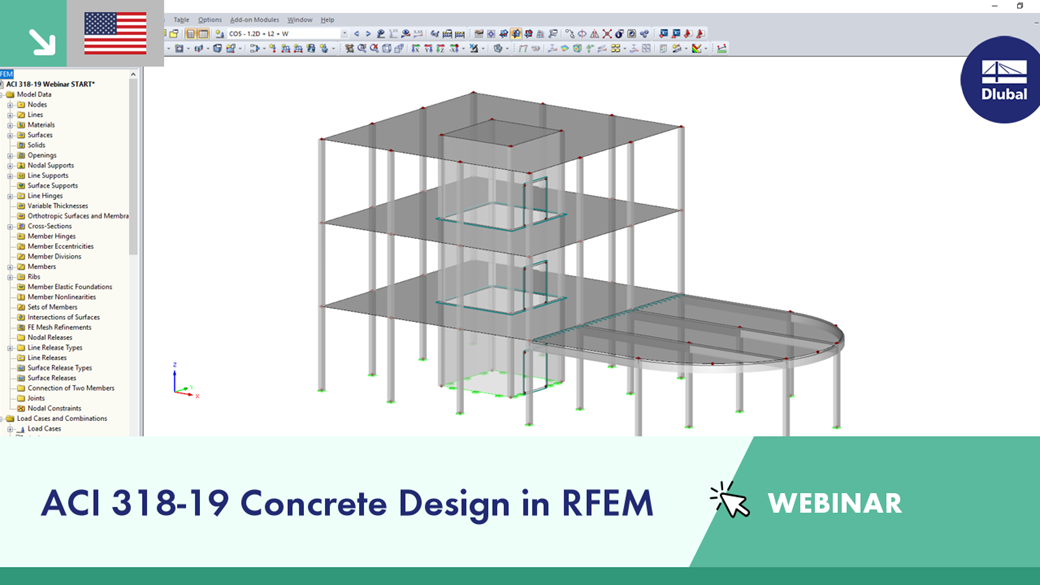Expand the Surfaces tree node
This screenshot has width=1040, height=585.
tap(10, 135)
